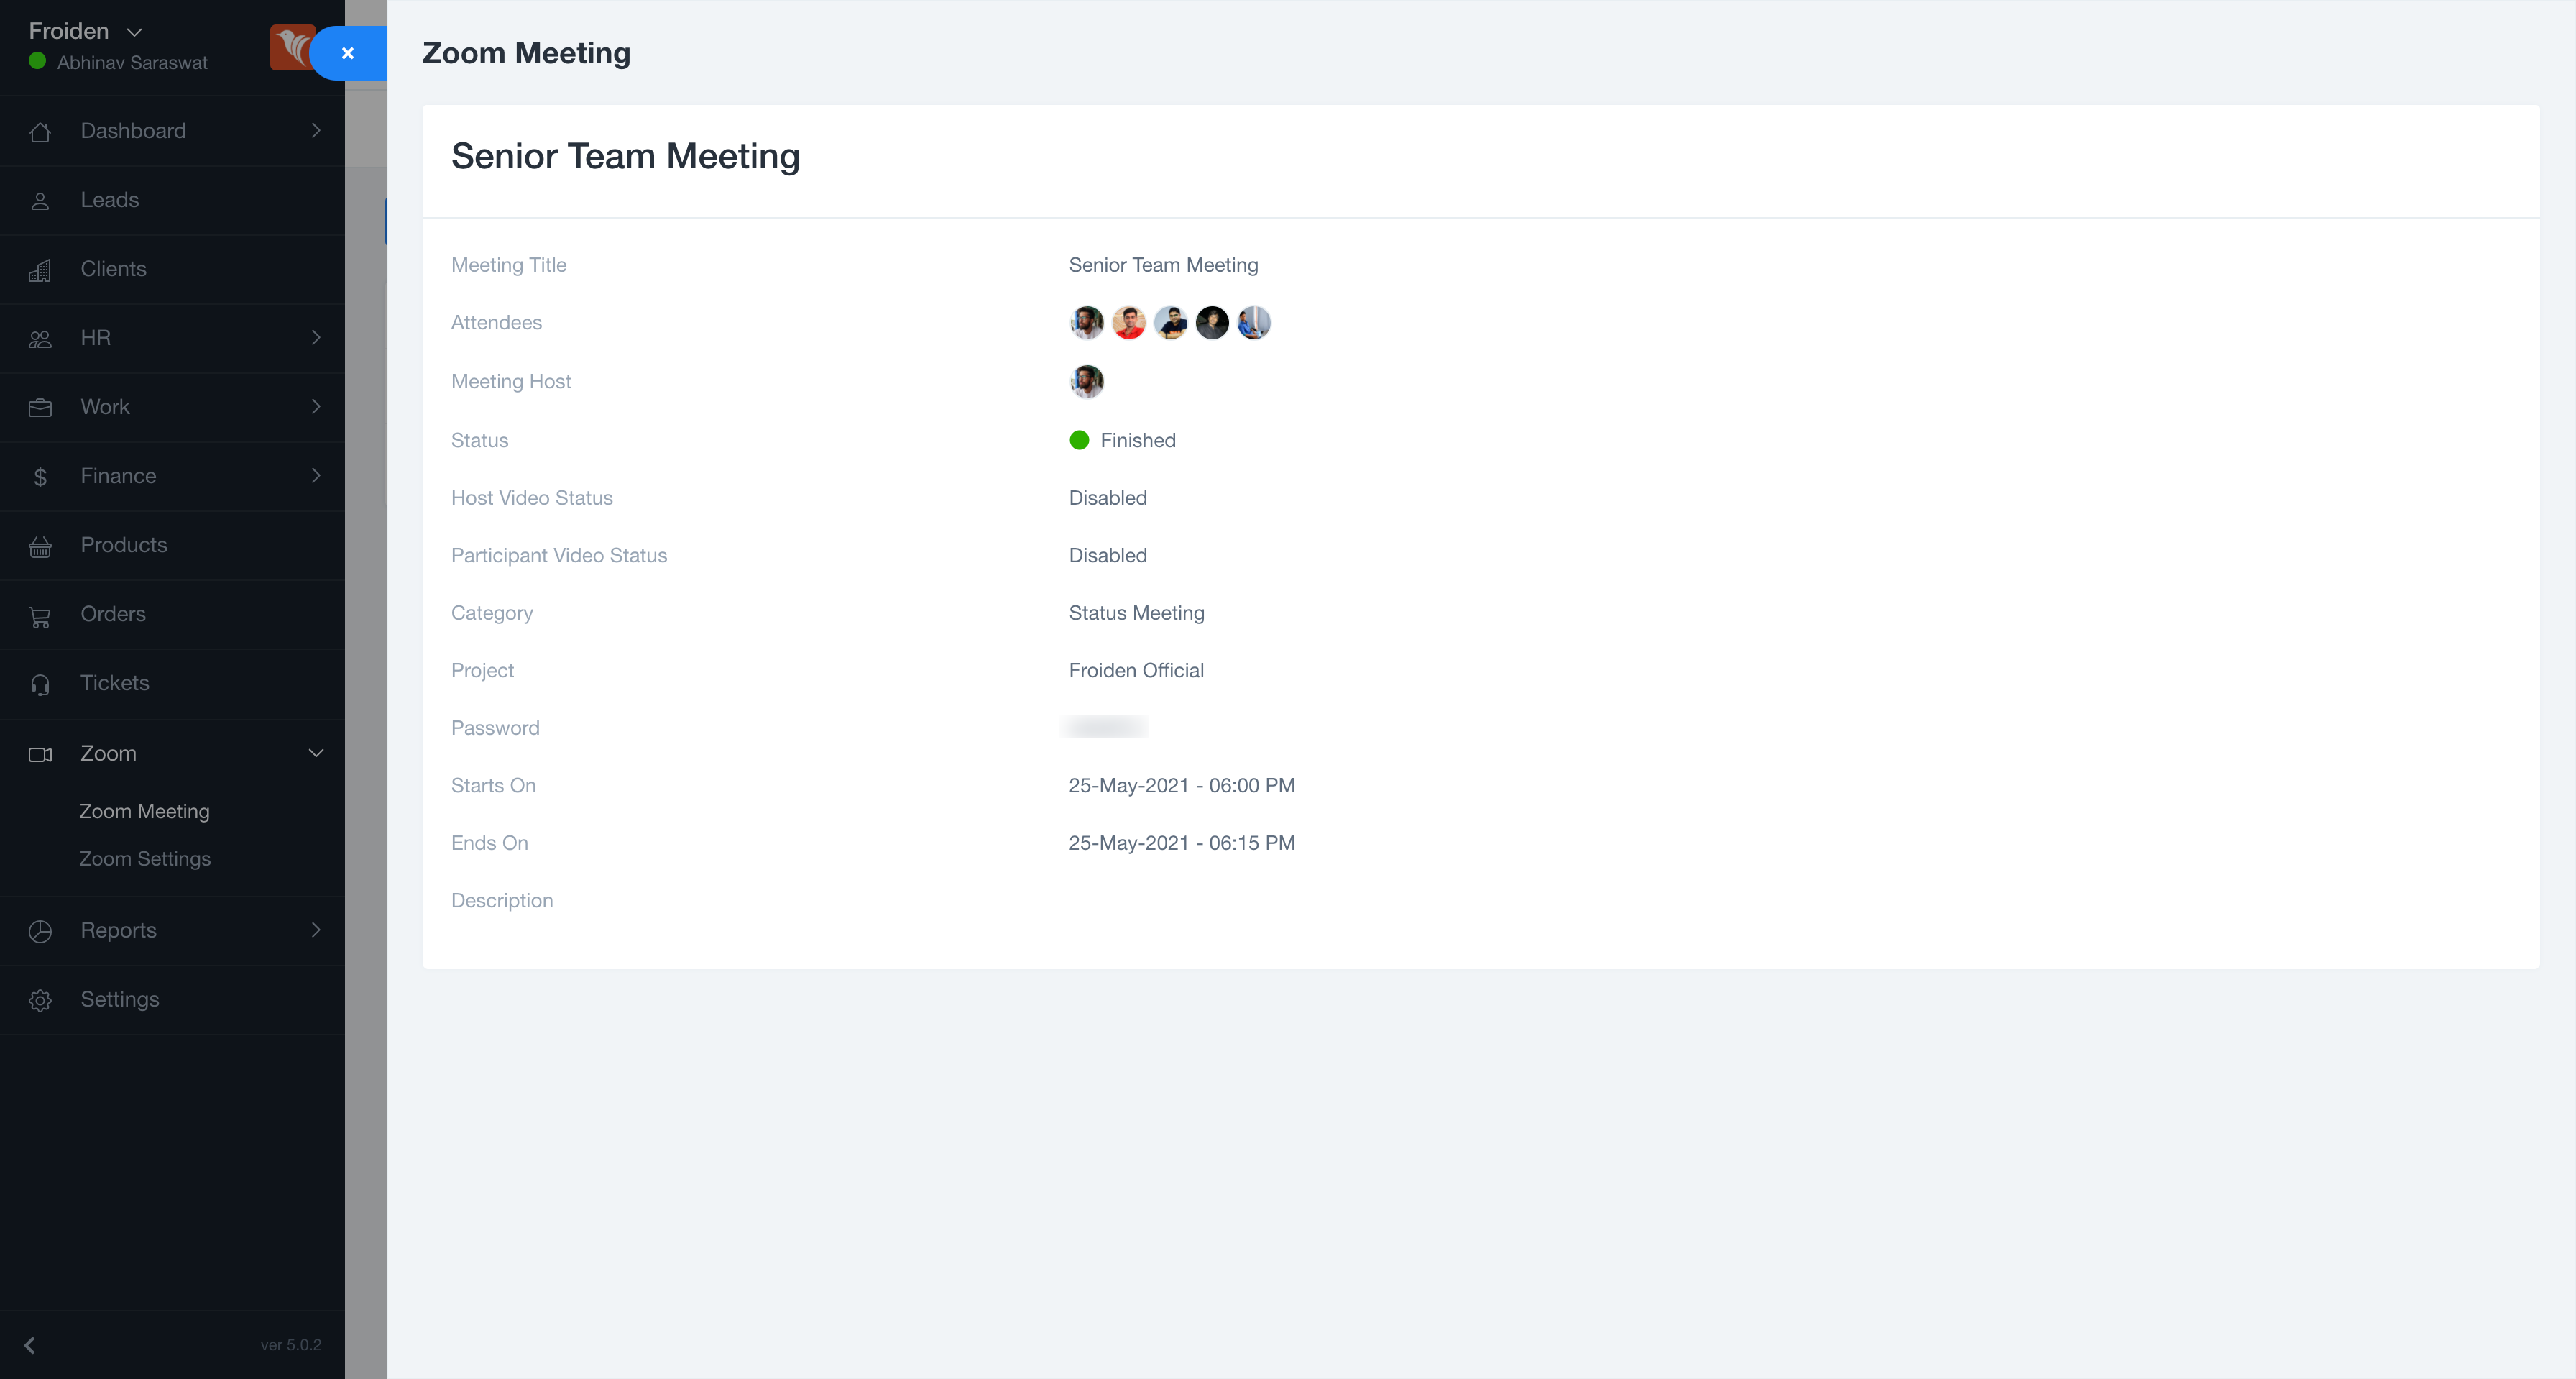Open Zoom Settings from the sidebar
This screenshot has width=2576, height=1379.
click(145, 858)
